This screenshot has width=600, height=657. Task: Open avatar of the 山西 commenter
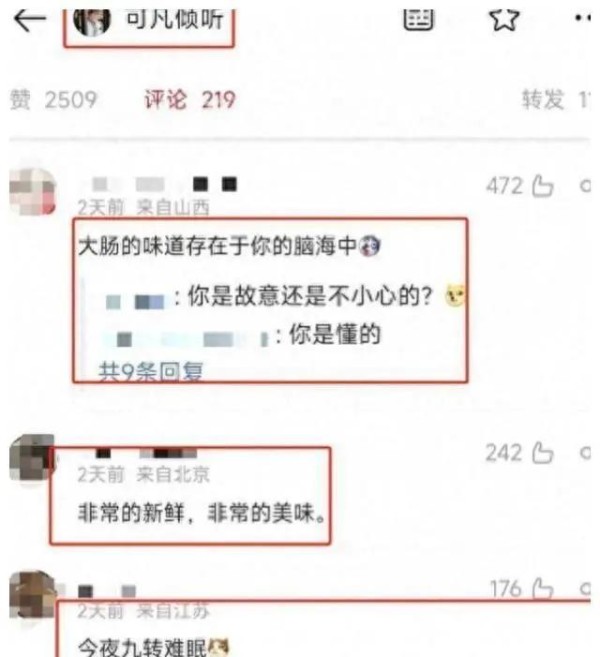pyautogui.click(x=33, y=191)
